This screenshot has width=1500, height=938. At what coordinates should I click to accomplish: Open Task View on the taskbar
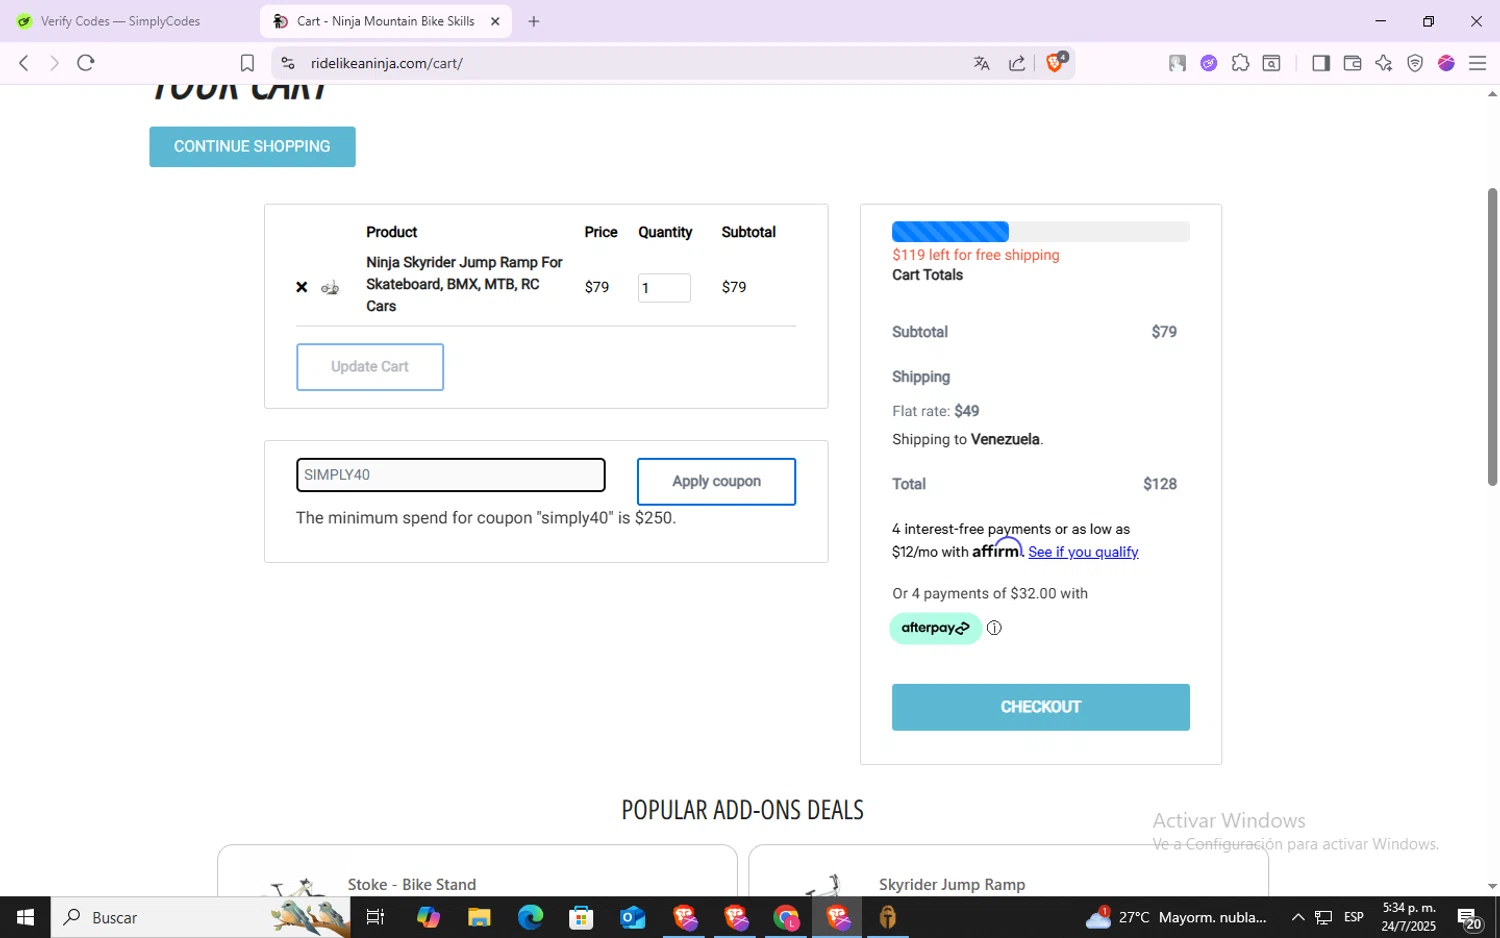tap(376, 917)
